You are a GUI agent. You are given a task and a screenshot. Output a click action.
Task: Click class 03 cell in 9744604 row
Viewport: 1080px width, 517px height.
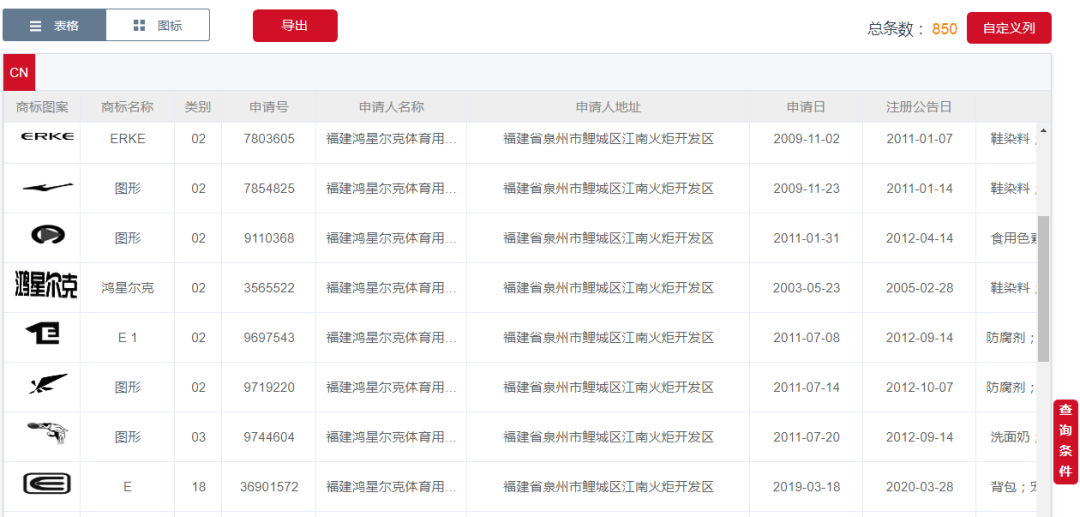point(198,436)
